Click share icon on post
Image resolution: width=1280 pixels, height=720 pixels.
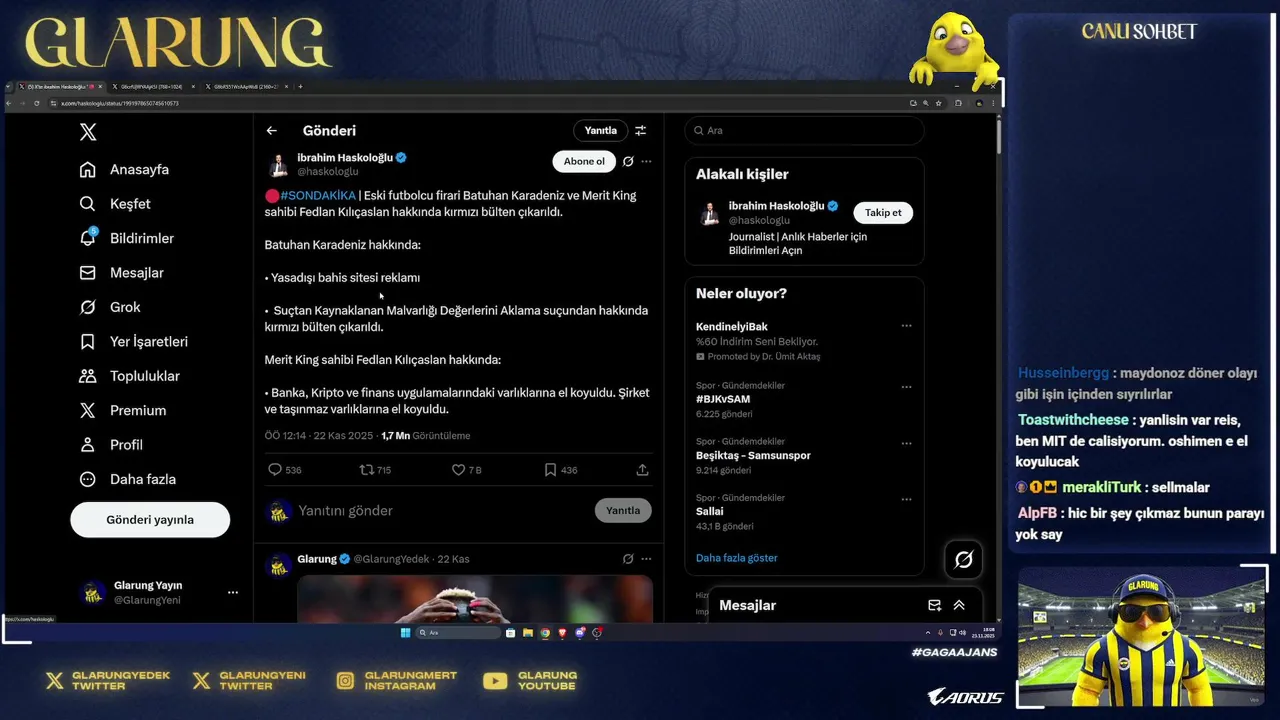[642, 469]
